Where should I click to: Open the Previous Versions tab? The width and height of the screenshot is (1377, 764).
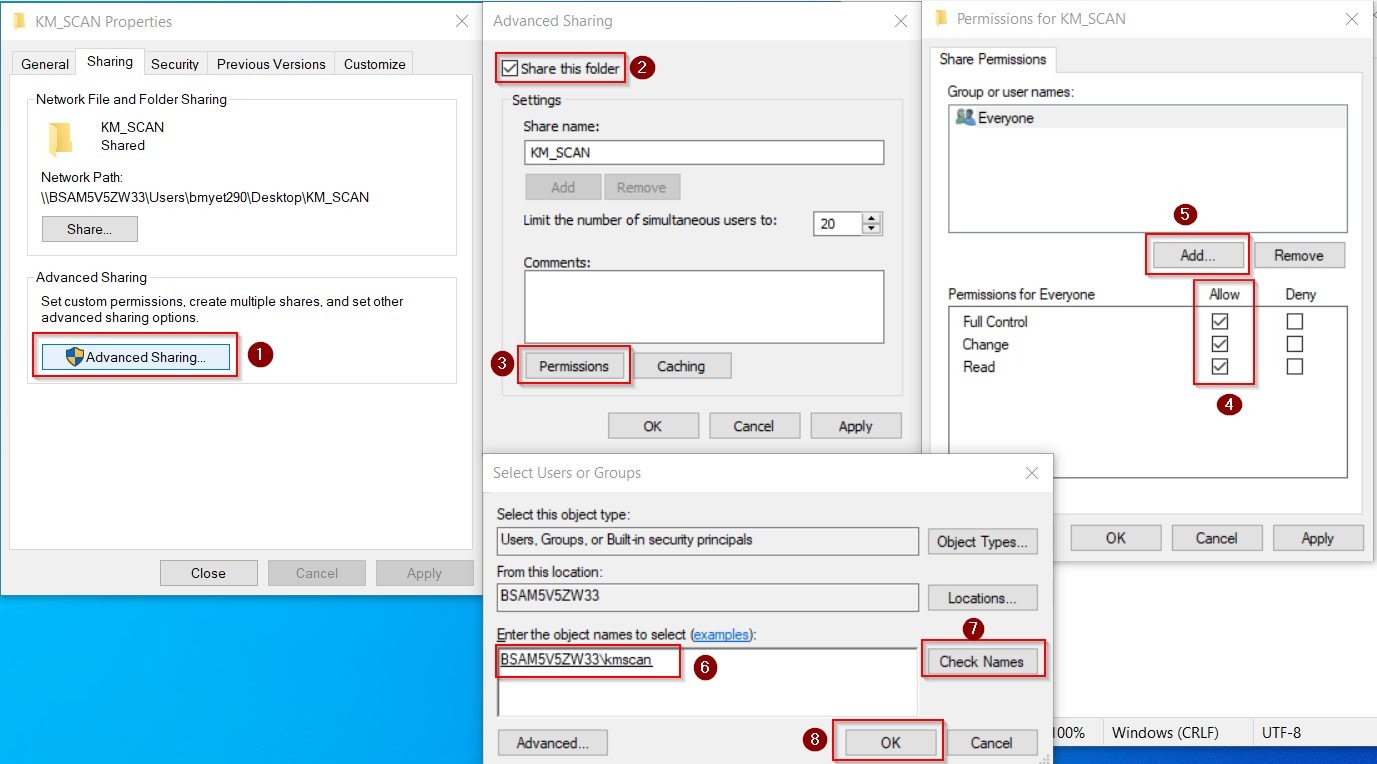(271, 64)
